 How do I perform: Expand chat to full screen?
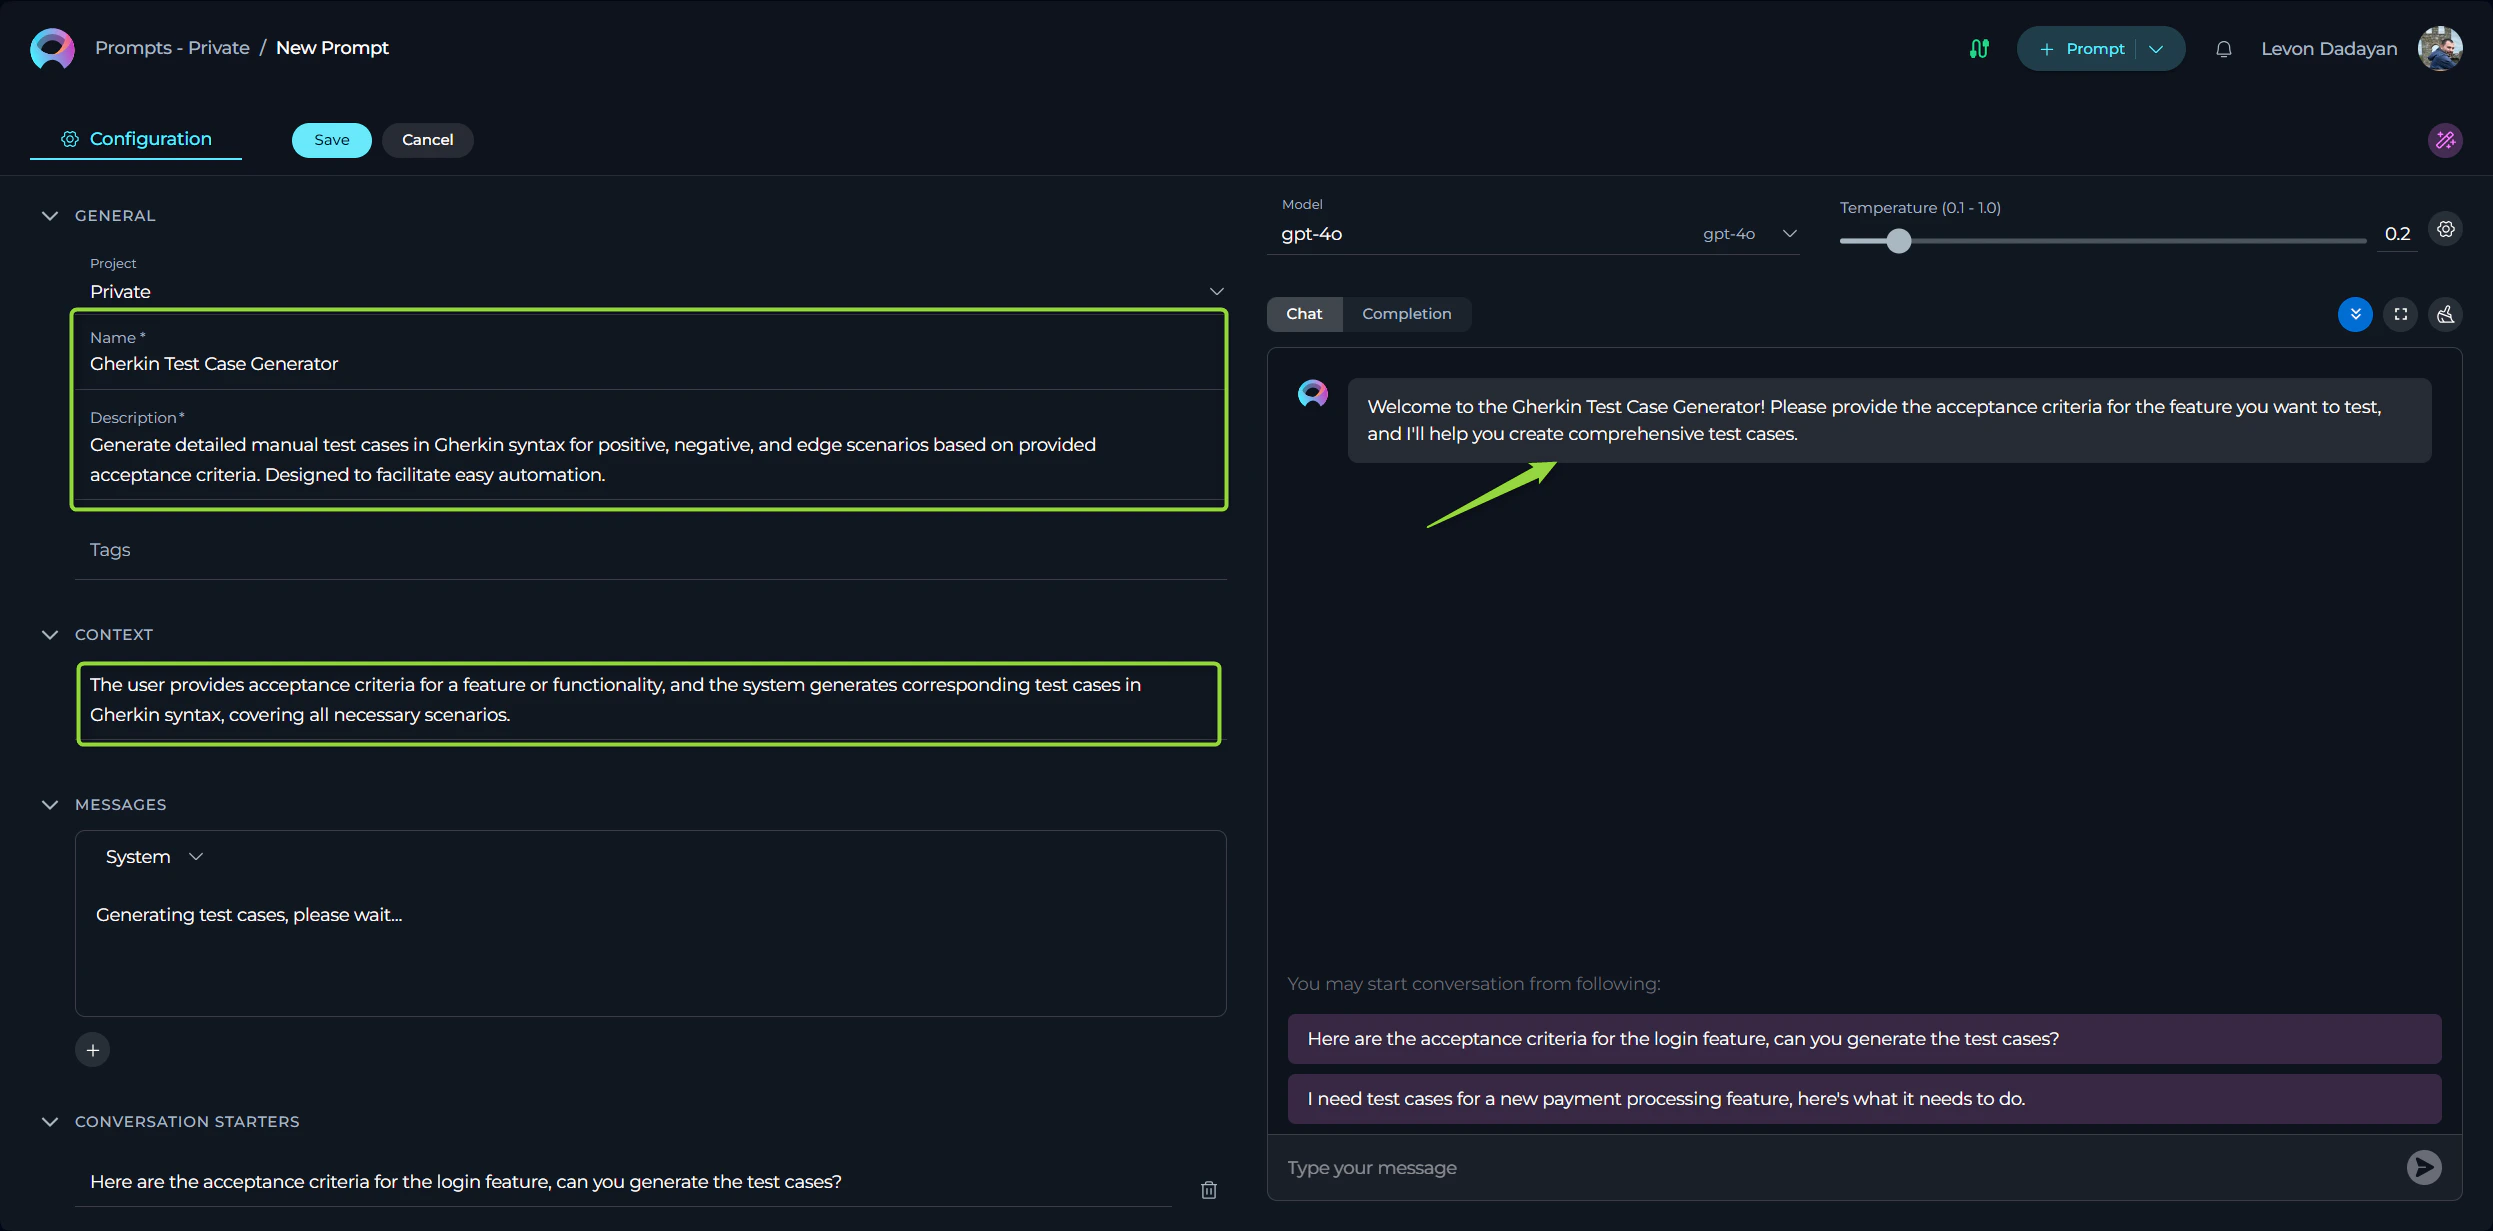pos(2400,314)
